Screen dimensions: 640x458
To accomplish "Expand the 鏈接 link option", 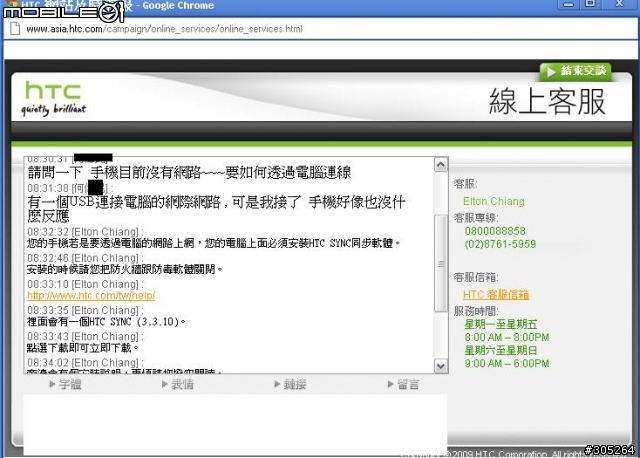I will [290, 384].
